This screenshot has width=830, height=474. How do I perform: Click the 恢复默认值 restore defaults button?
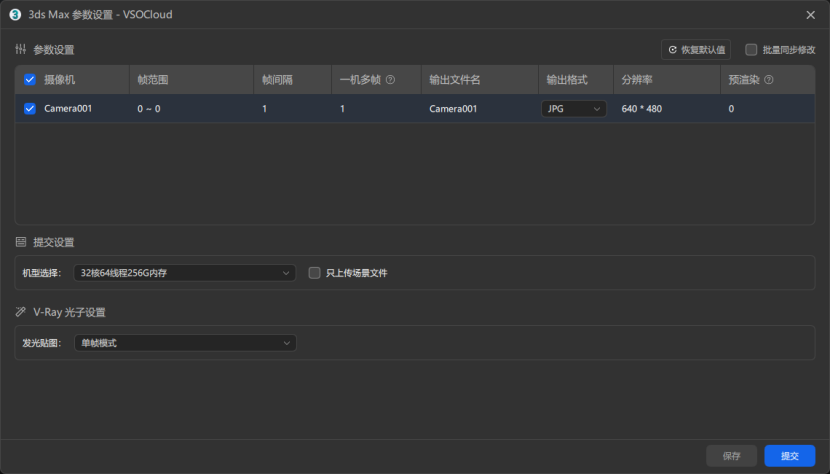click(696, 49)
